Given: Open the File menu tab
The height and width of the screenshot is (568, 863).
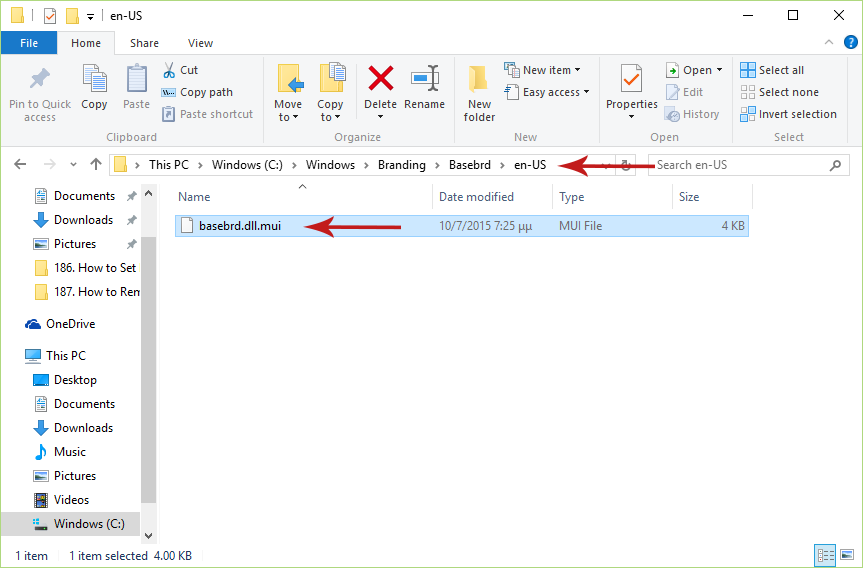Looking at the screenshot, I should (x=29, y=43).
